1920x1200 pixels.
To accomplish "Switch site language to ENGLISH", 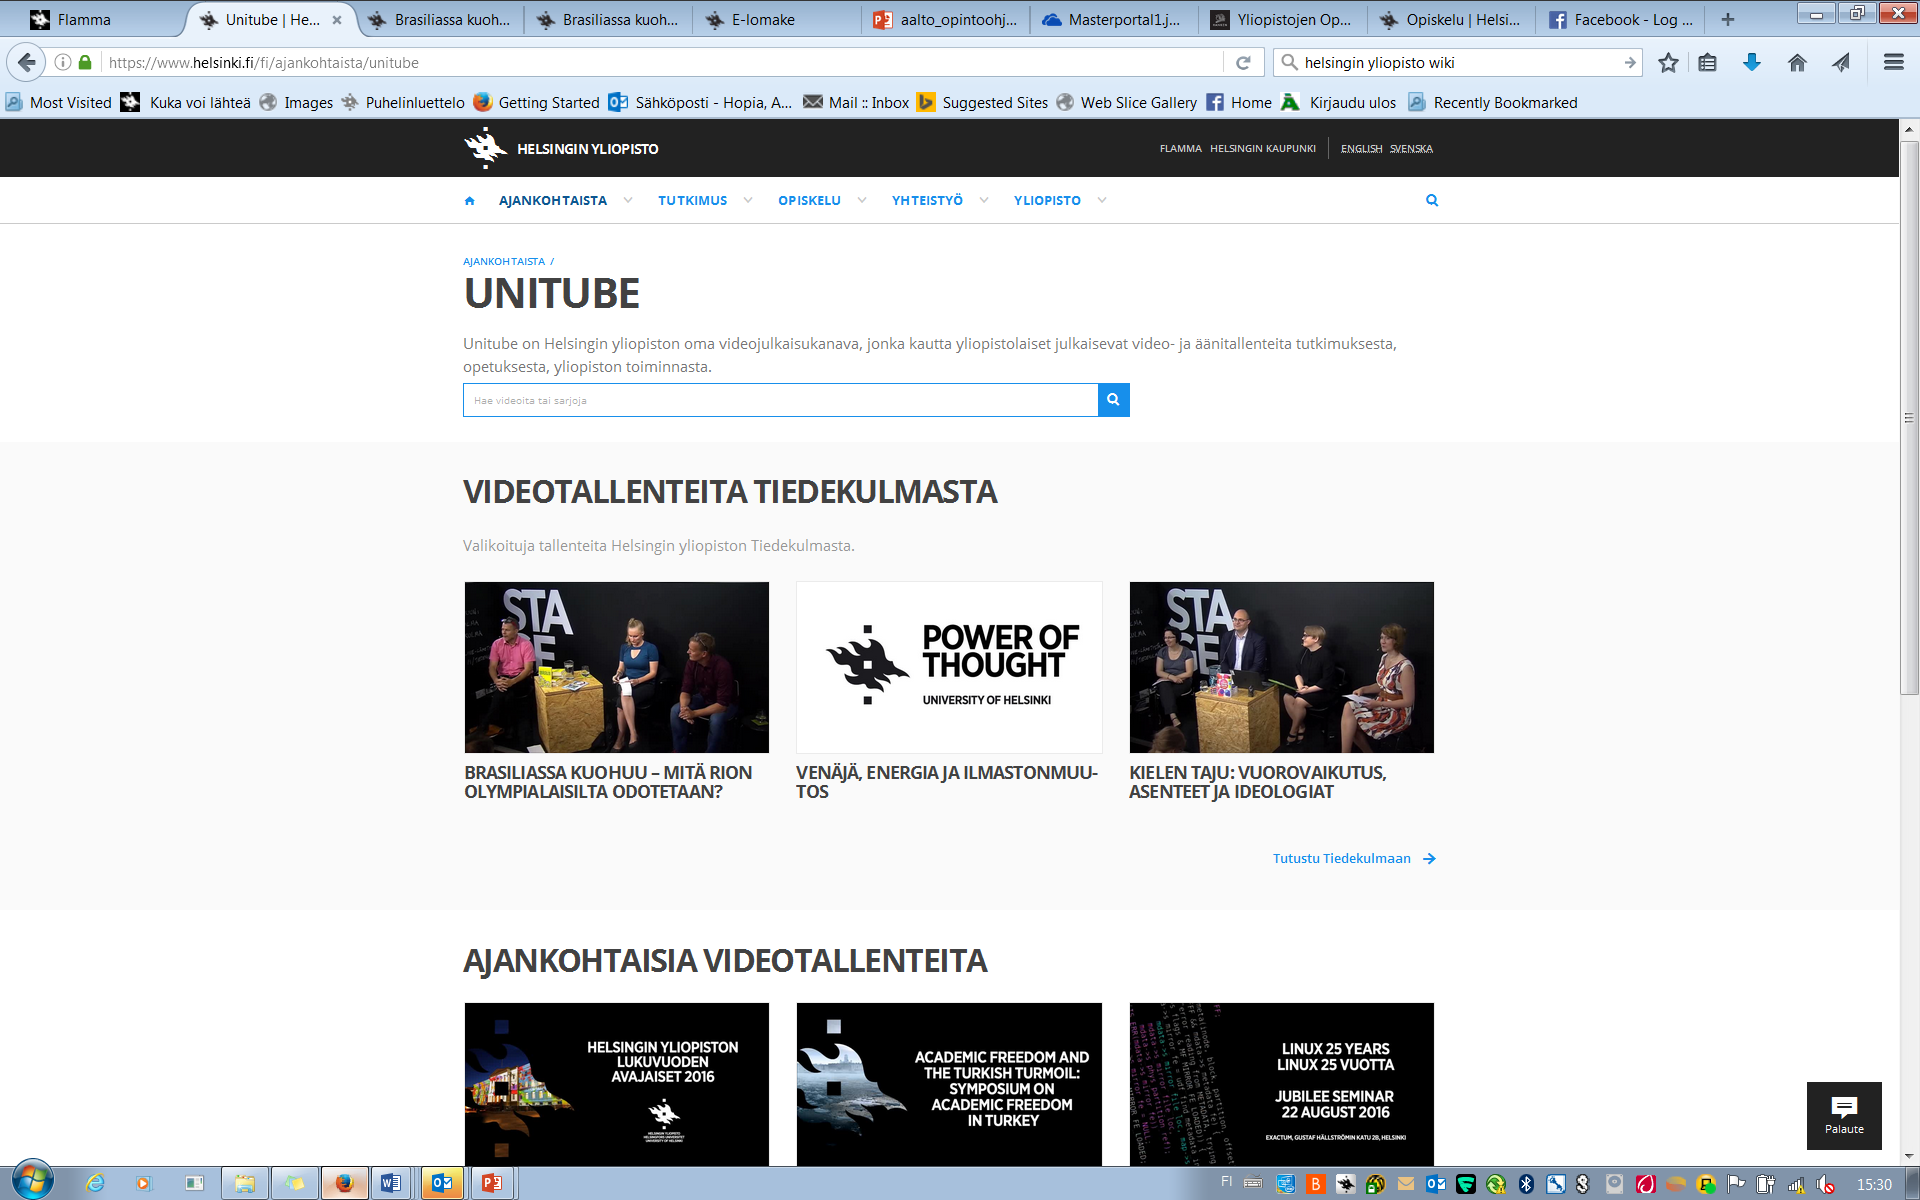I will click(x=1361, y=149).
